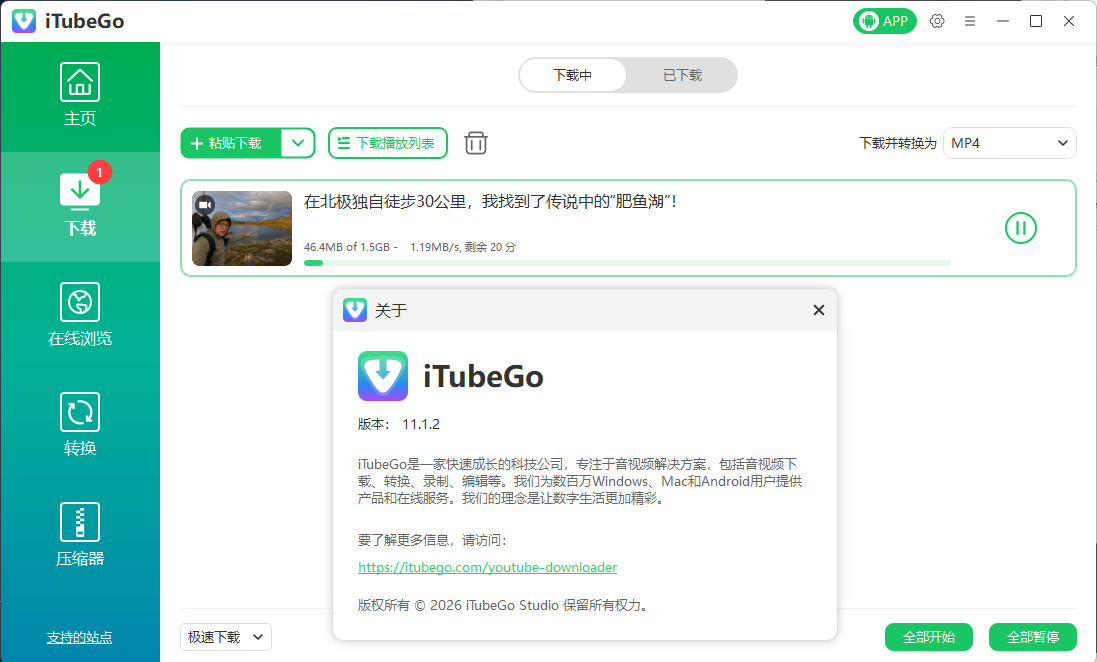
Task: Open the itubego.com youtube-downloader link
Action: [488, 567]
